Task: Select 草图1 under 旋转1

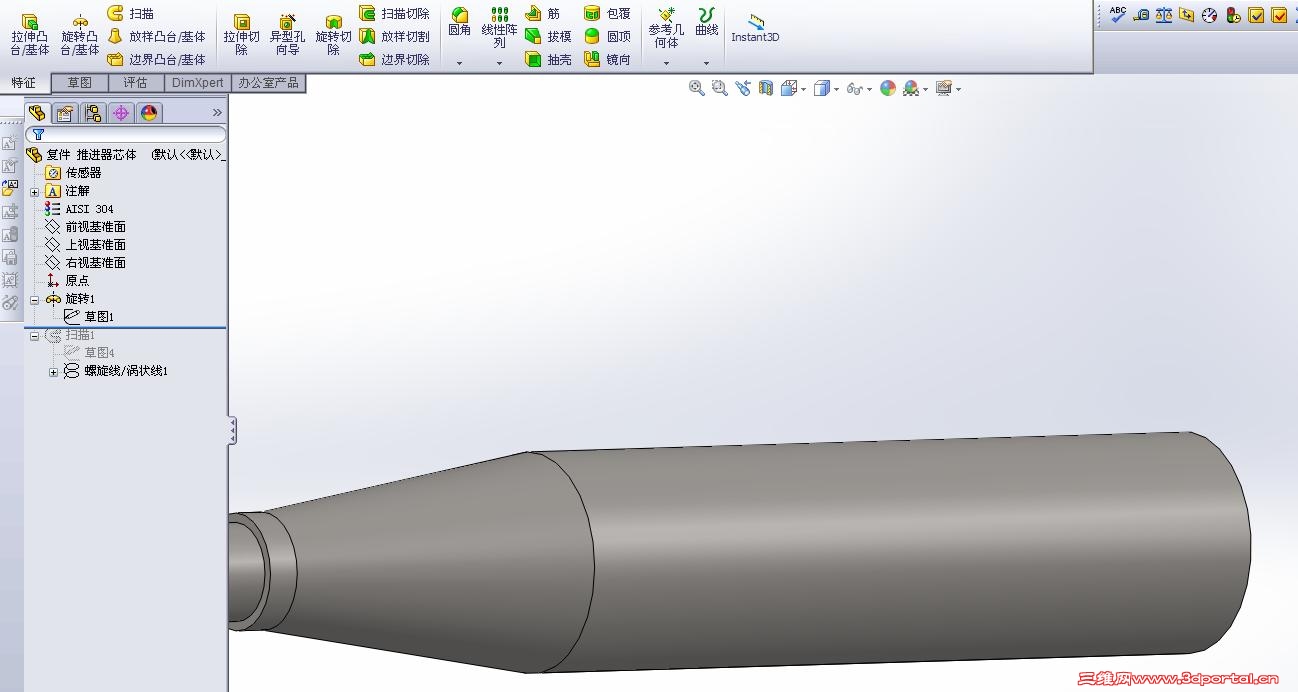Action: (x=89, y=317)
